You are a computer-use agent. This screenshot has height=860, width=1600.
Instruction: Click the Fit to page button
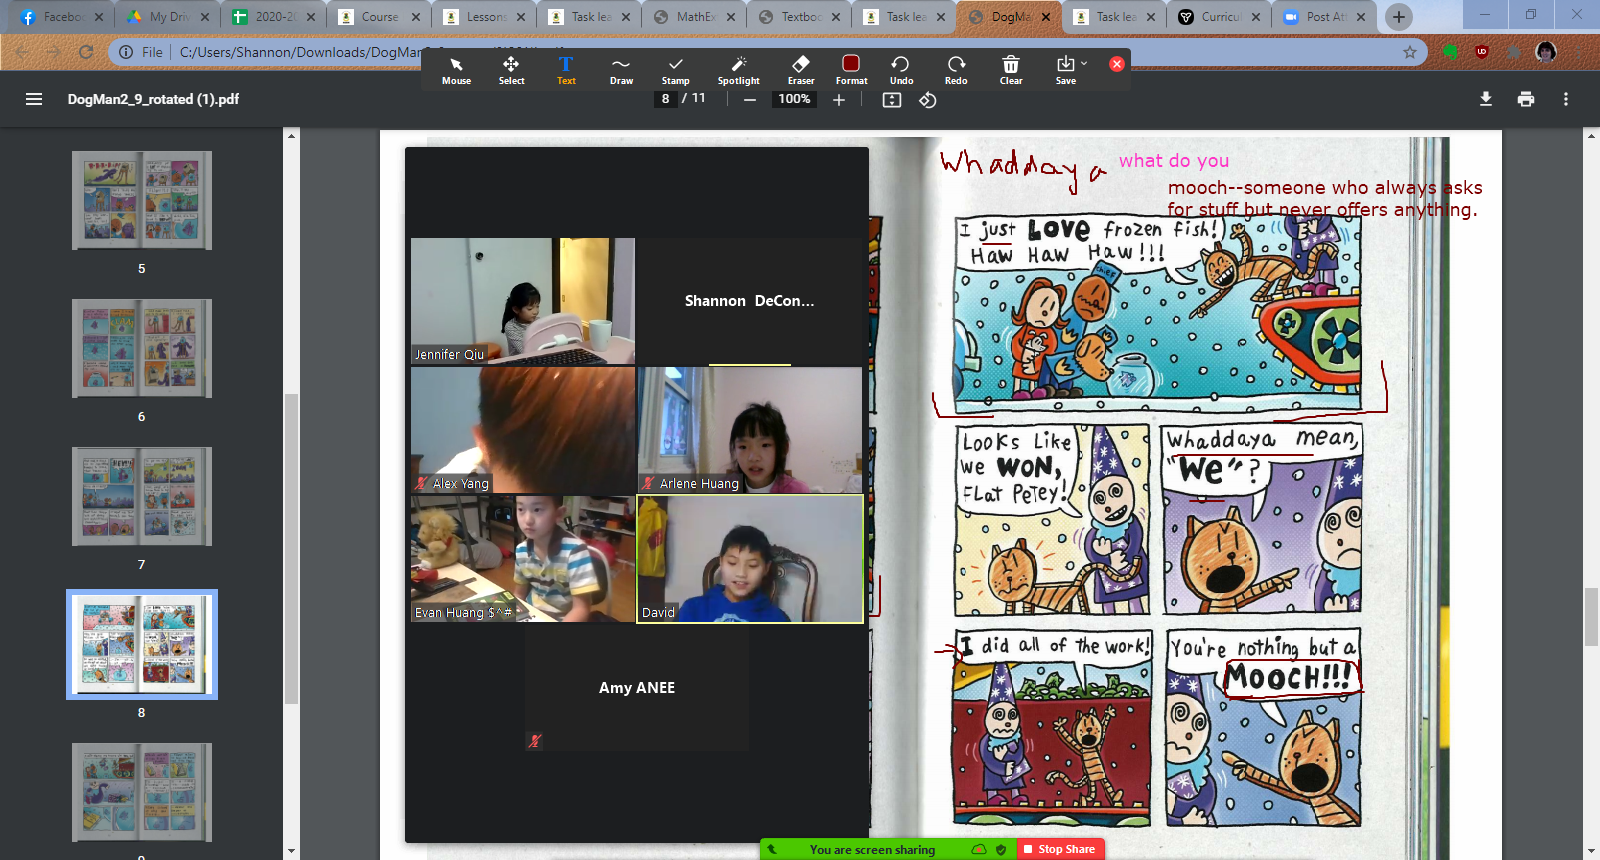click(892, 100)
